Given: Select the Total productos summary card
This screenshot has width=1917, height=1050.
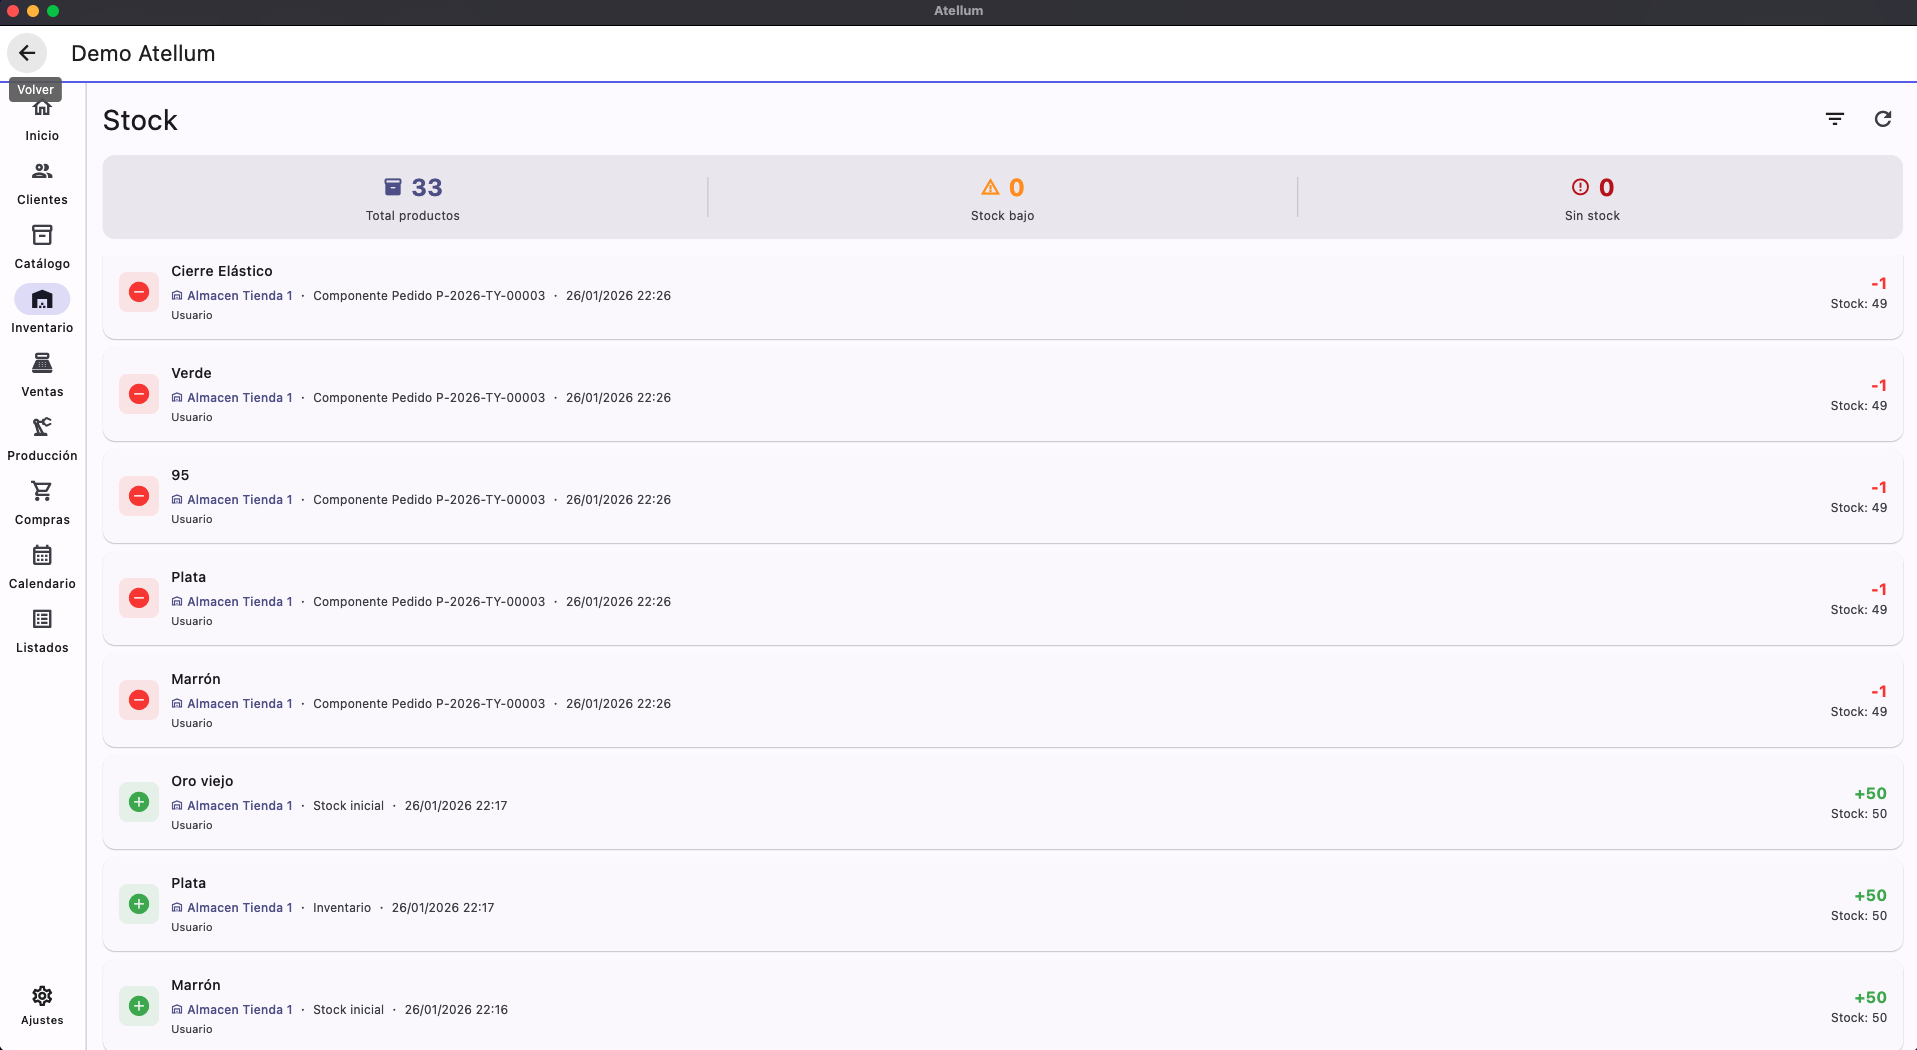Looking at the screenshot, I should point(412,198).
